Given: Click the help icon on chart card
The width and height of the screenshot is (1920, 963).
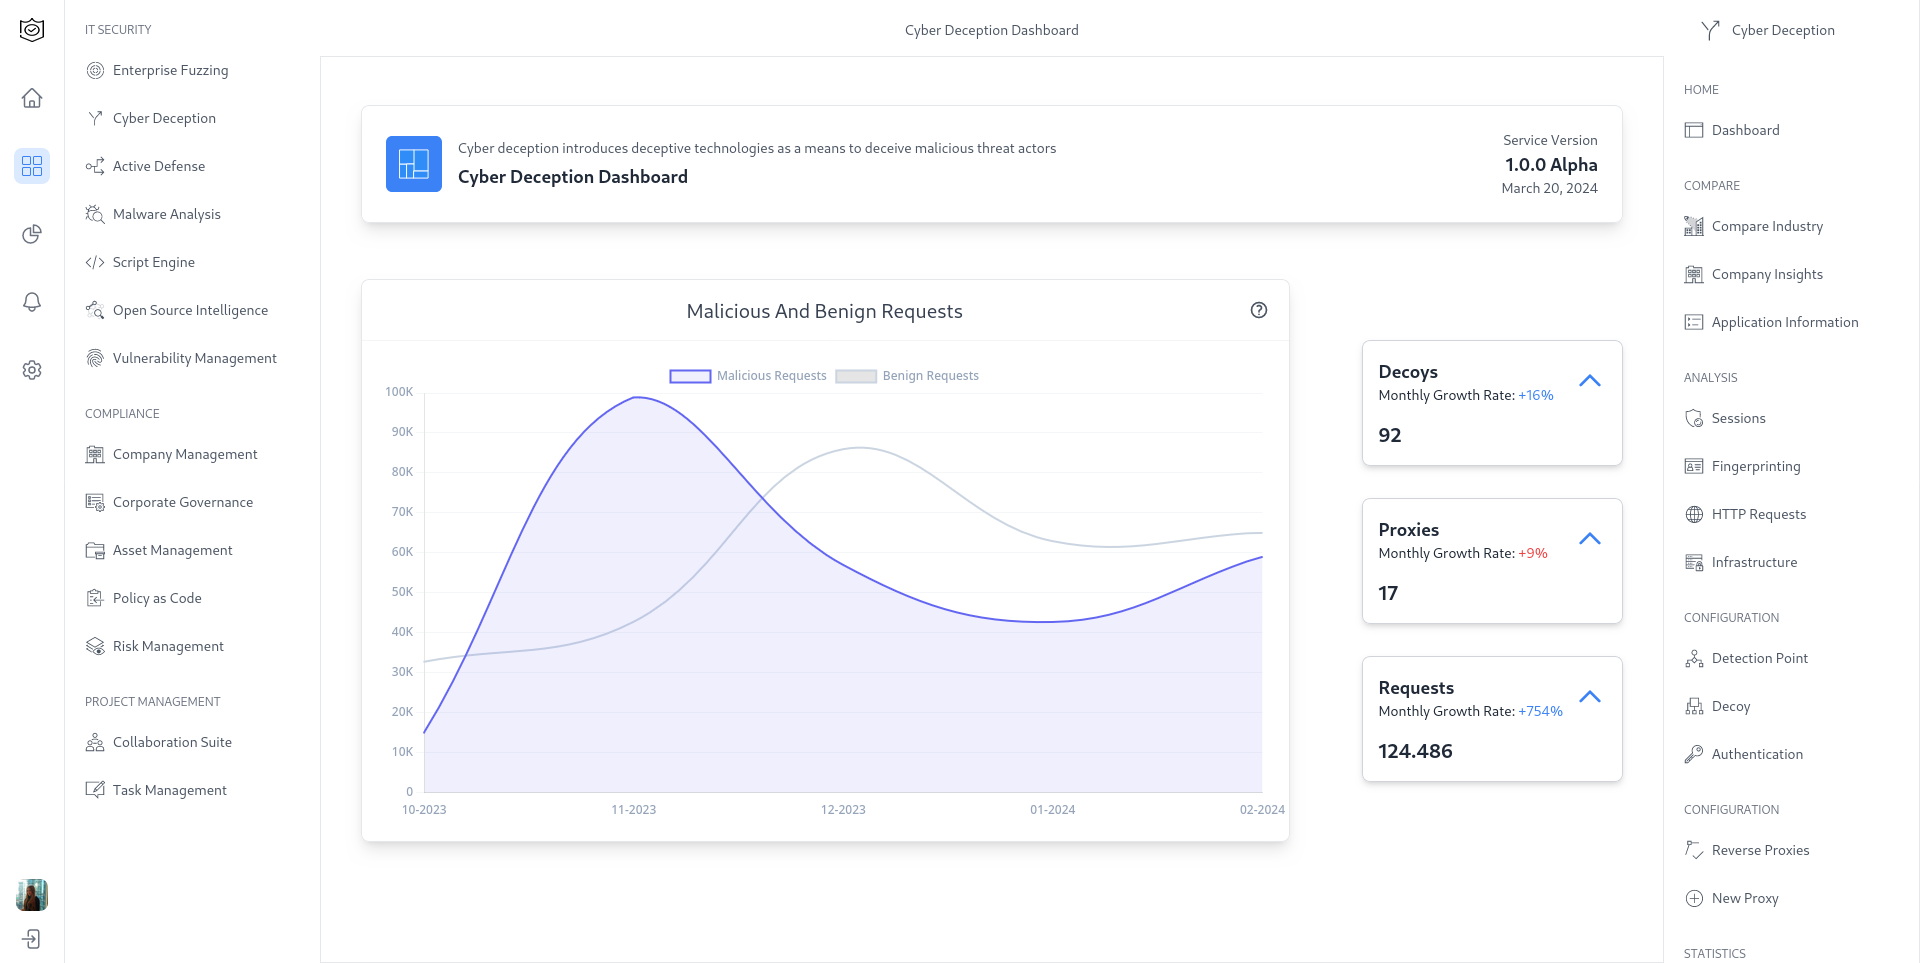Looking at the screenshot, I should click(x=1259, y=310).
